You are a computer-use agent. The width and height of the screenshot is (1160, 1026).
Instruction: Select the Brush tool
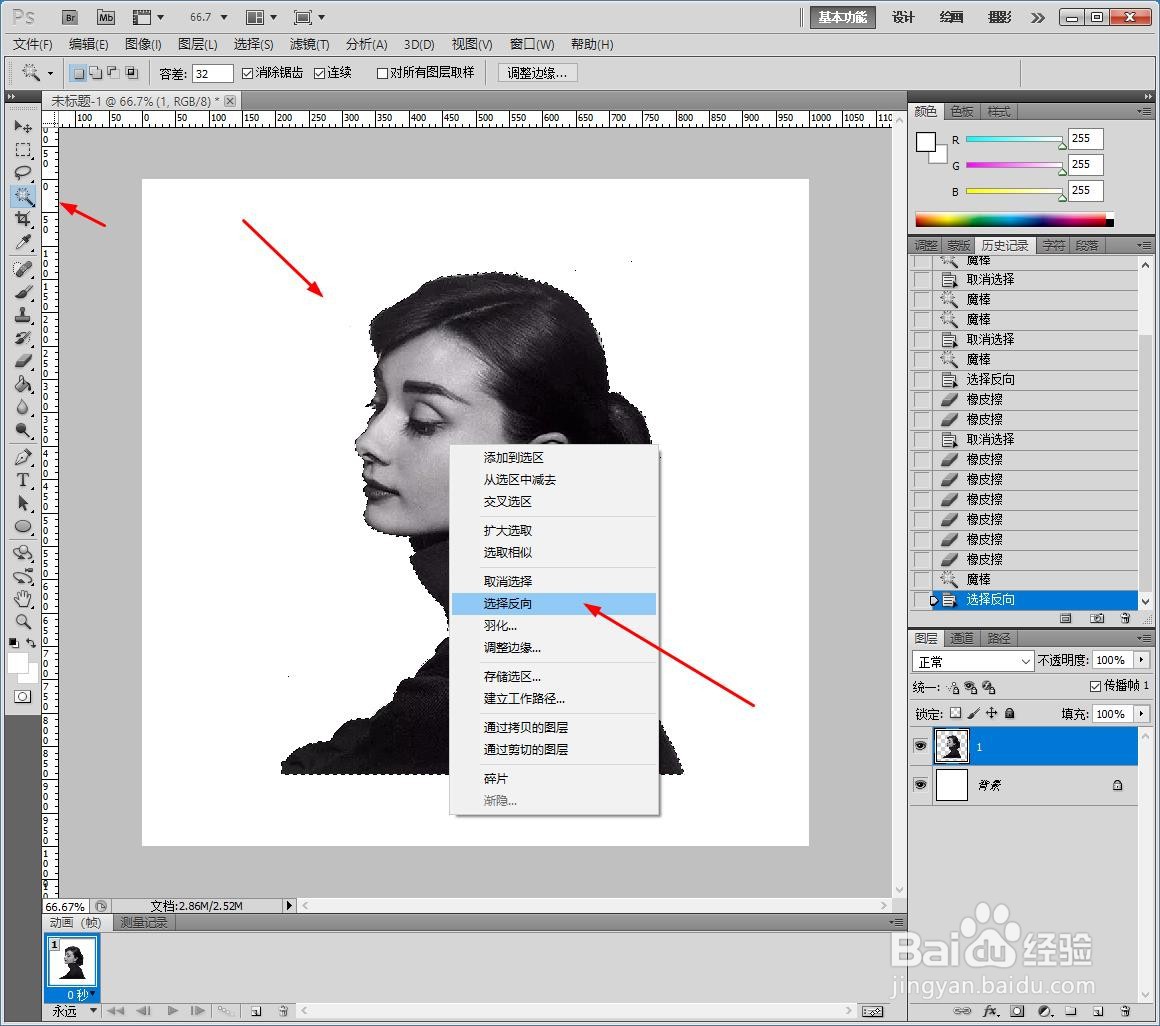click(23, 291)
